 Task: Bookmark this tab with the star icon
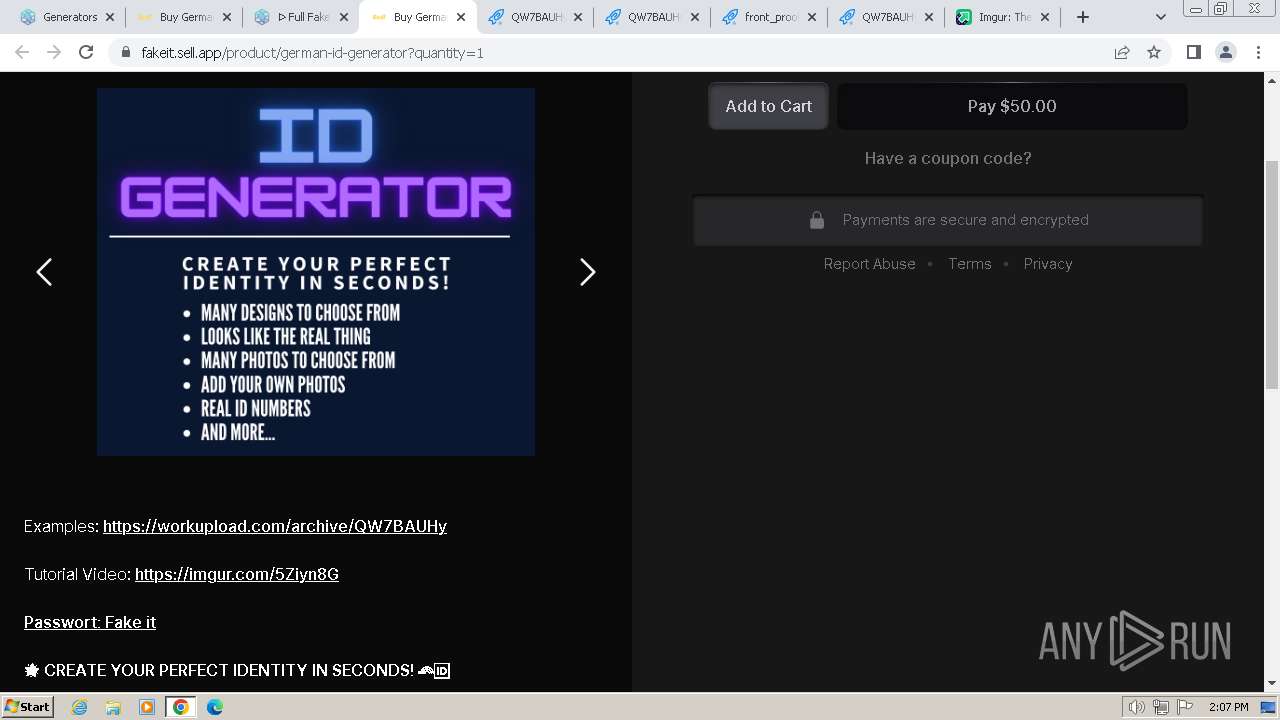(1154, 52)
